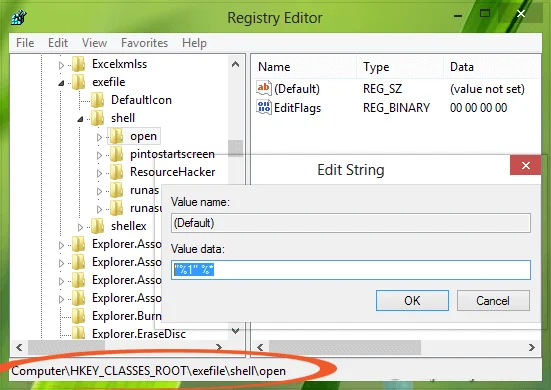Select the ResourceHacker tree label
551x390 pixels.
[173, 172]
